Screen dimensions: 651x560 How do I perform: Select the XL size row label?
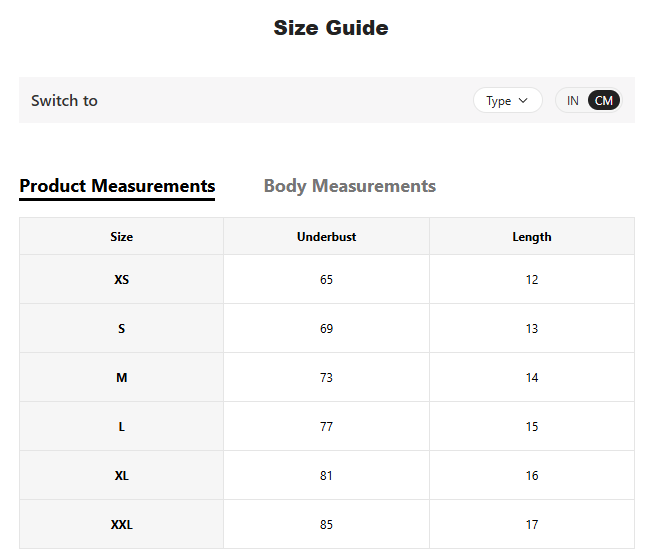121,475
